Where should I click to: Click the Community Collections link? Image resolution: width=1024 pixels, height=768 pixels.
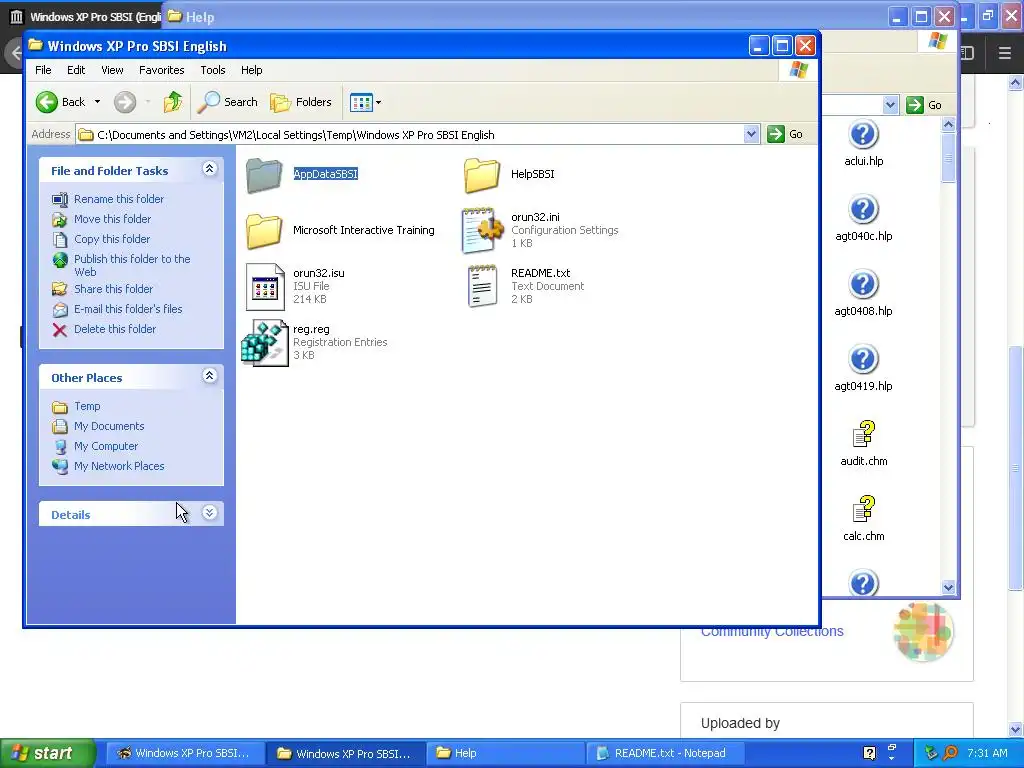tap(772, 632)
